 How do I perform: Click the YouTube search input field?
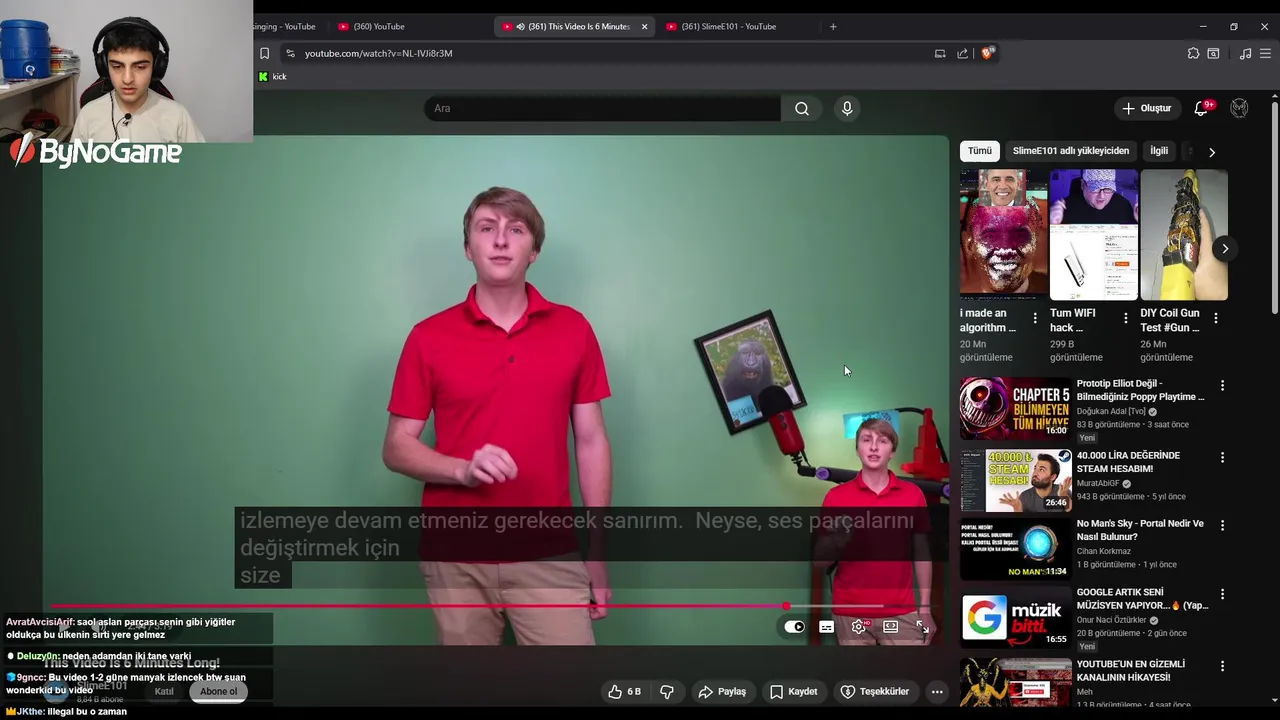click(602, 108)
